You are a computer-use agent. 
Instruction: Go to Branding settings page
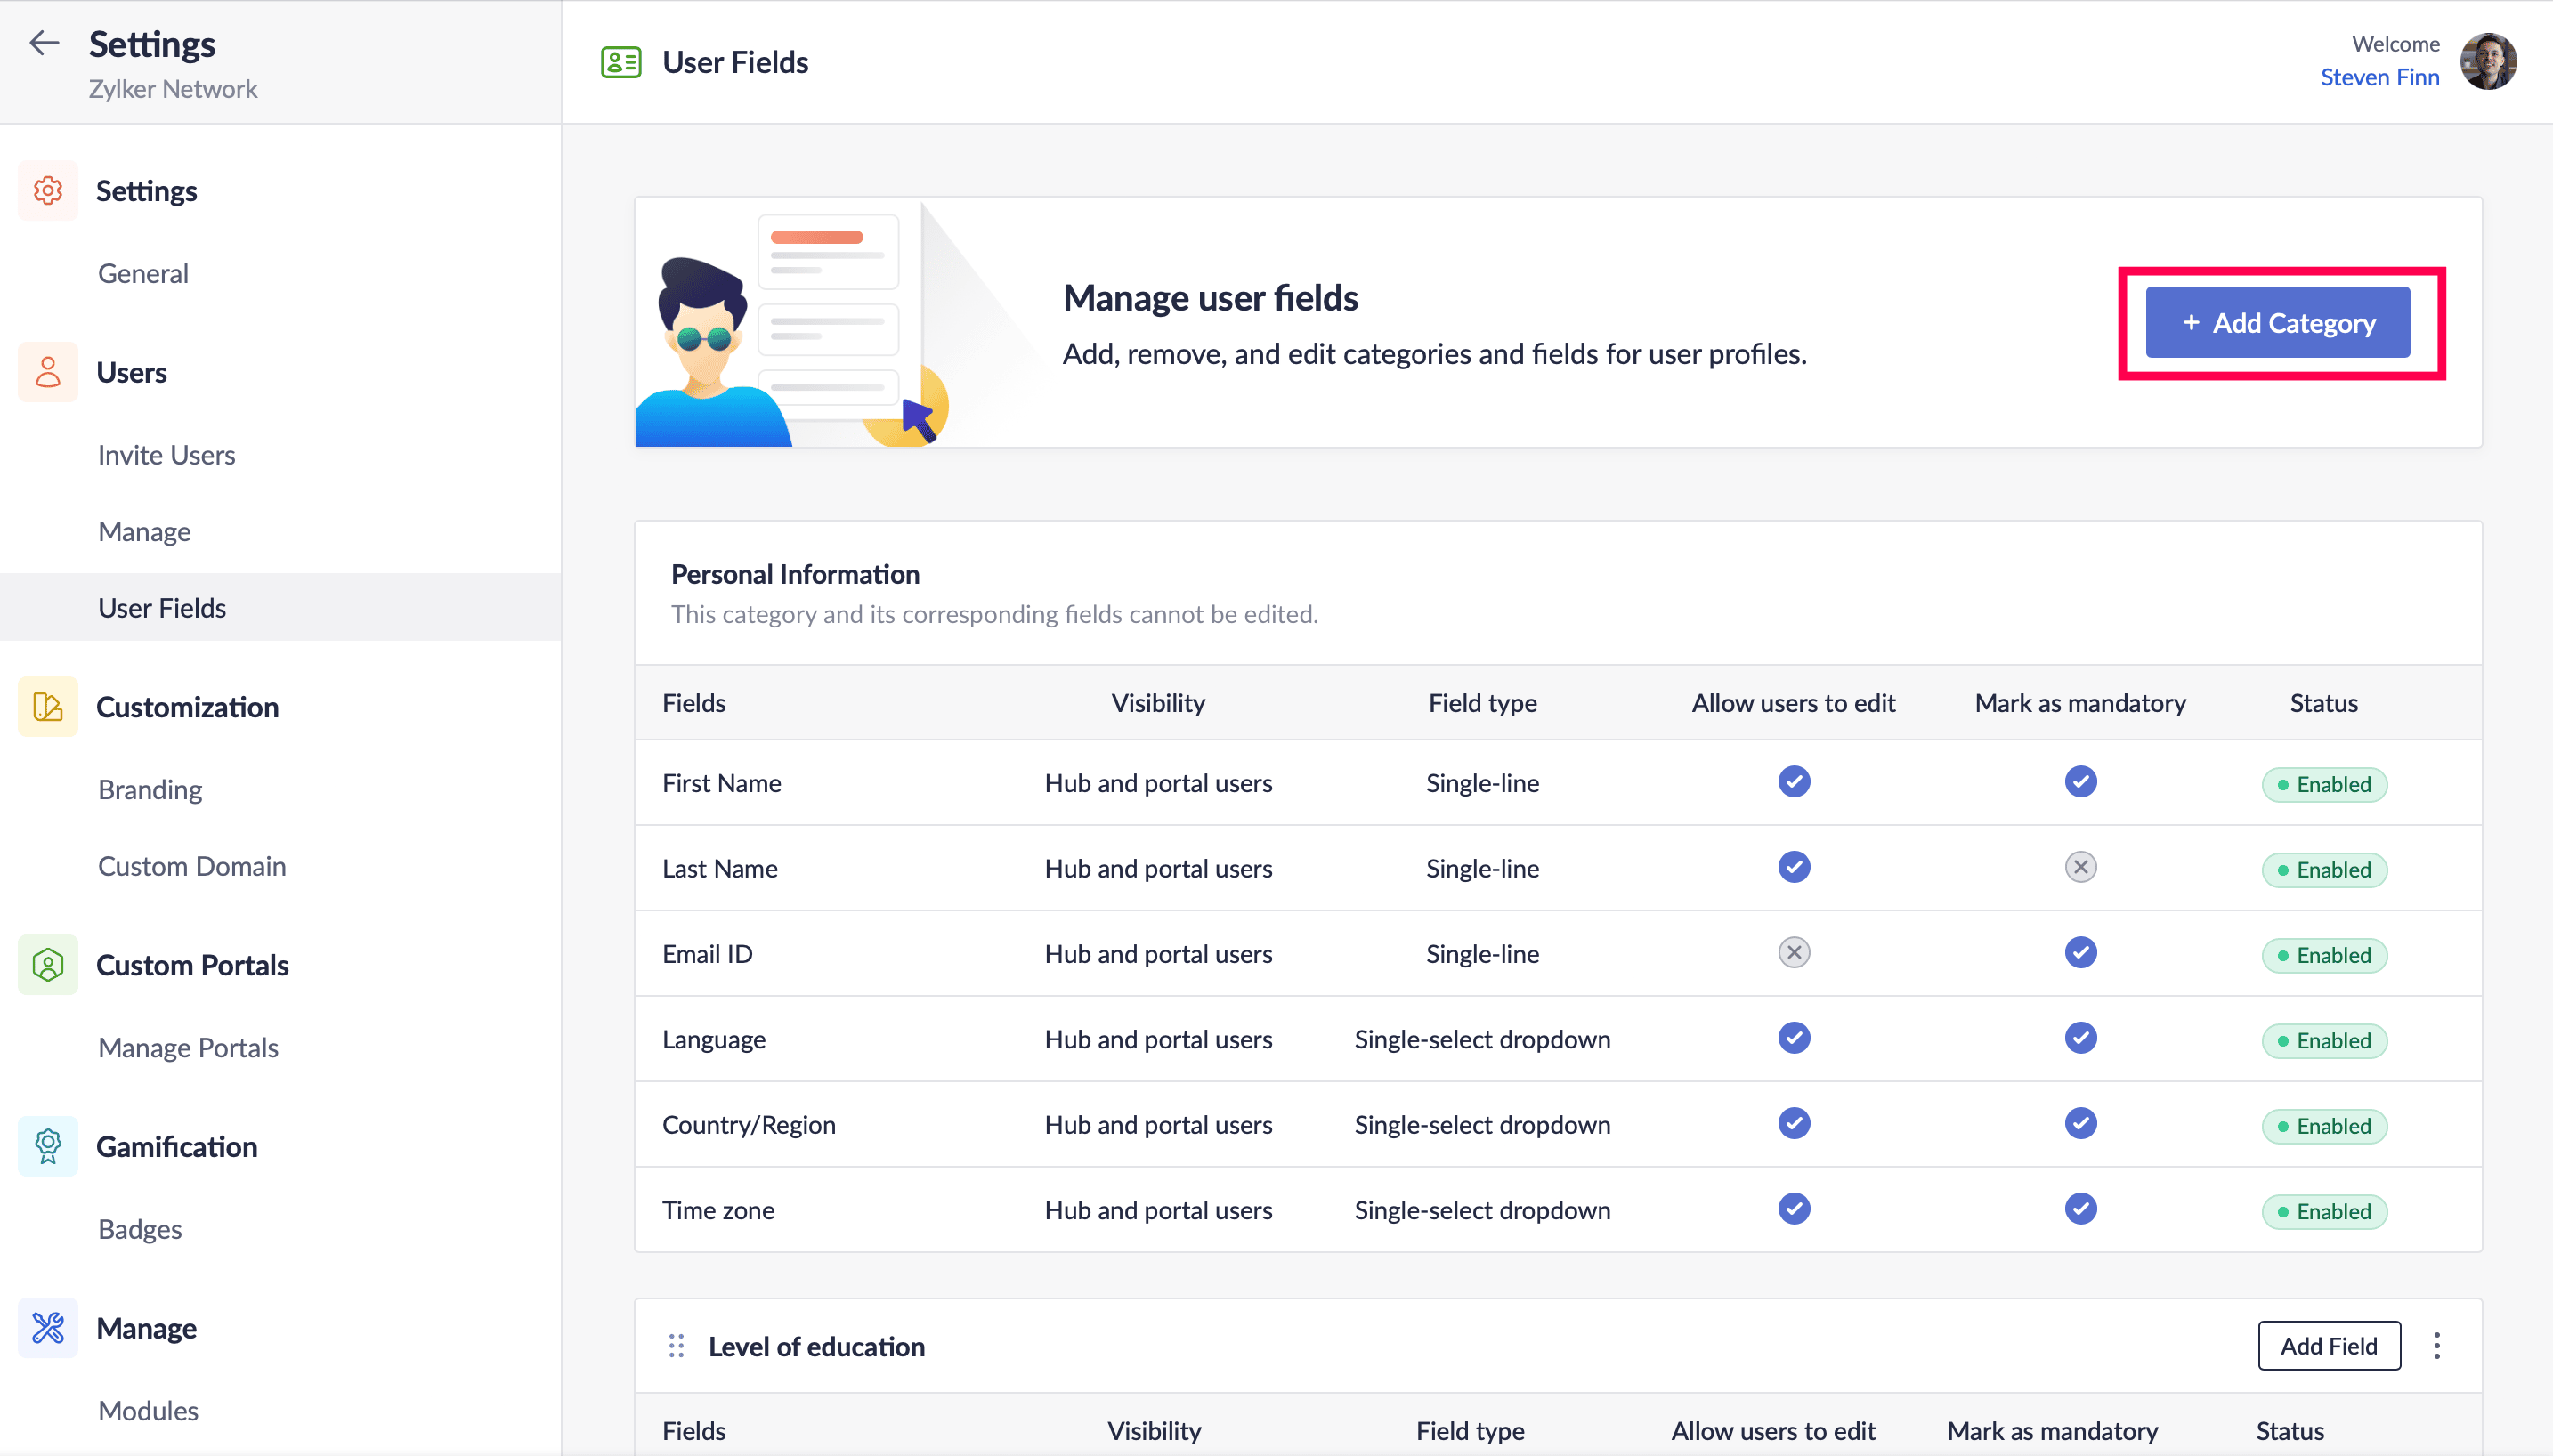[x=150, y=790]
